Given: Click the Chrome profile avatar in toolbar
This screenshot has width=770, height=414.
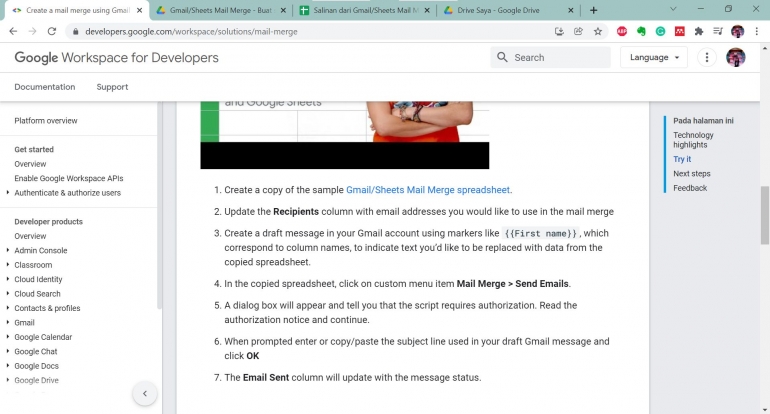Looking at the screenshot, I should click(x=737, y=31).
